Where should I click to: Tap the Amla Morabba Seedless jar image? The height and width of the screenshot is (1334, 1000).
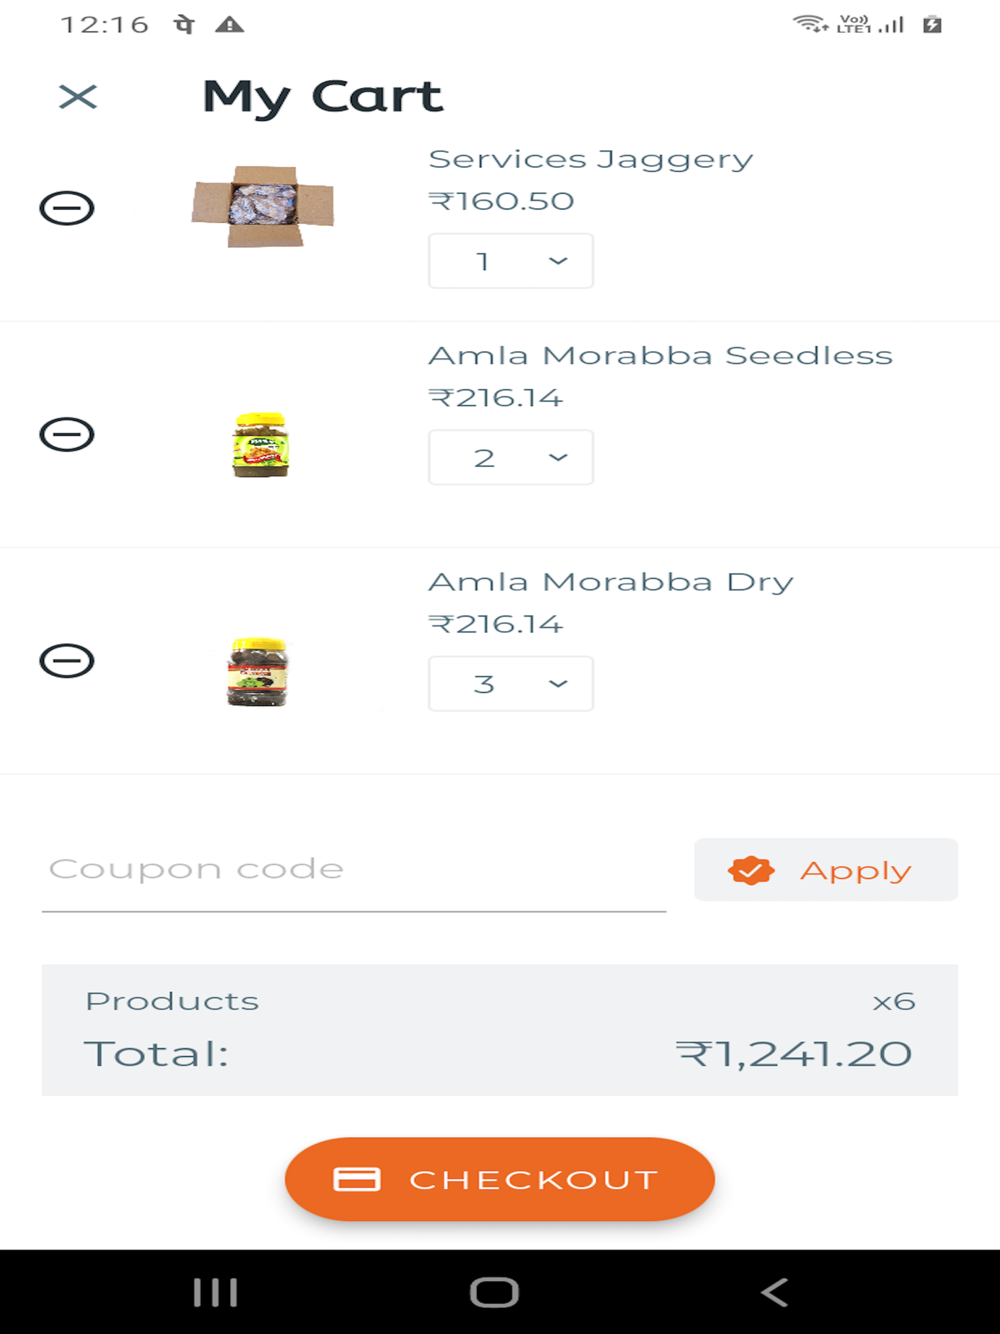click(x=261, y=445)
